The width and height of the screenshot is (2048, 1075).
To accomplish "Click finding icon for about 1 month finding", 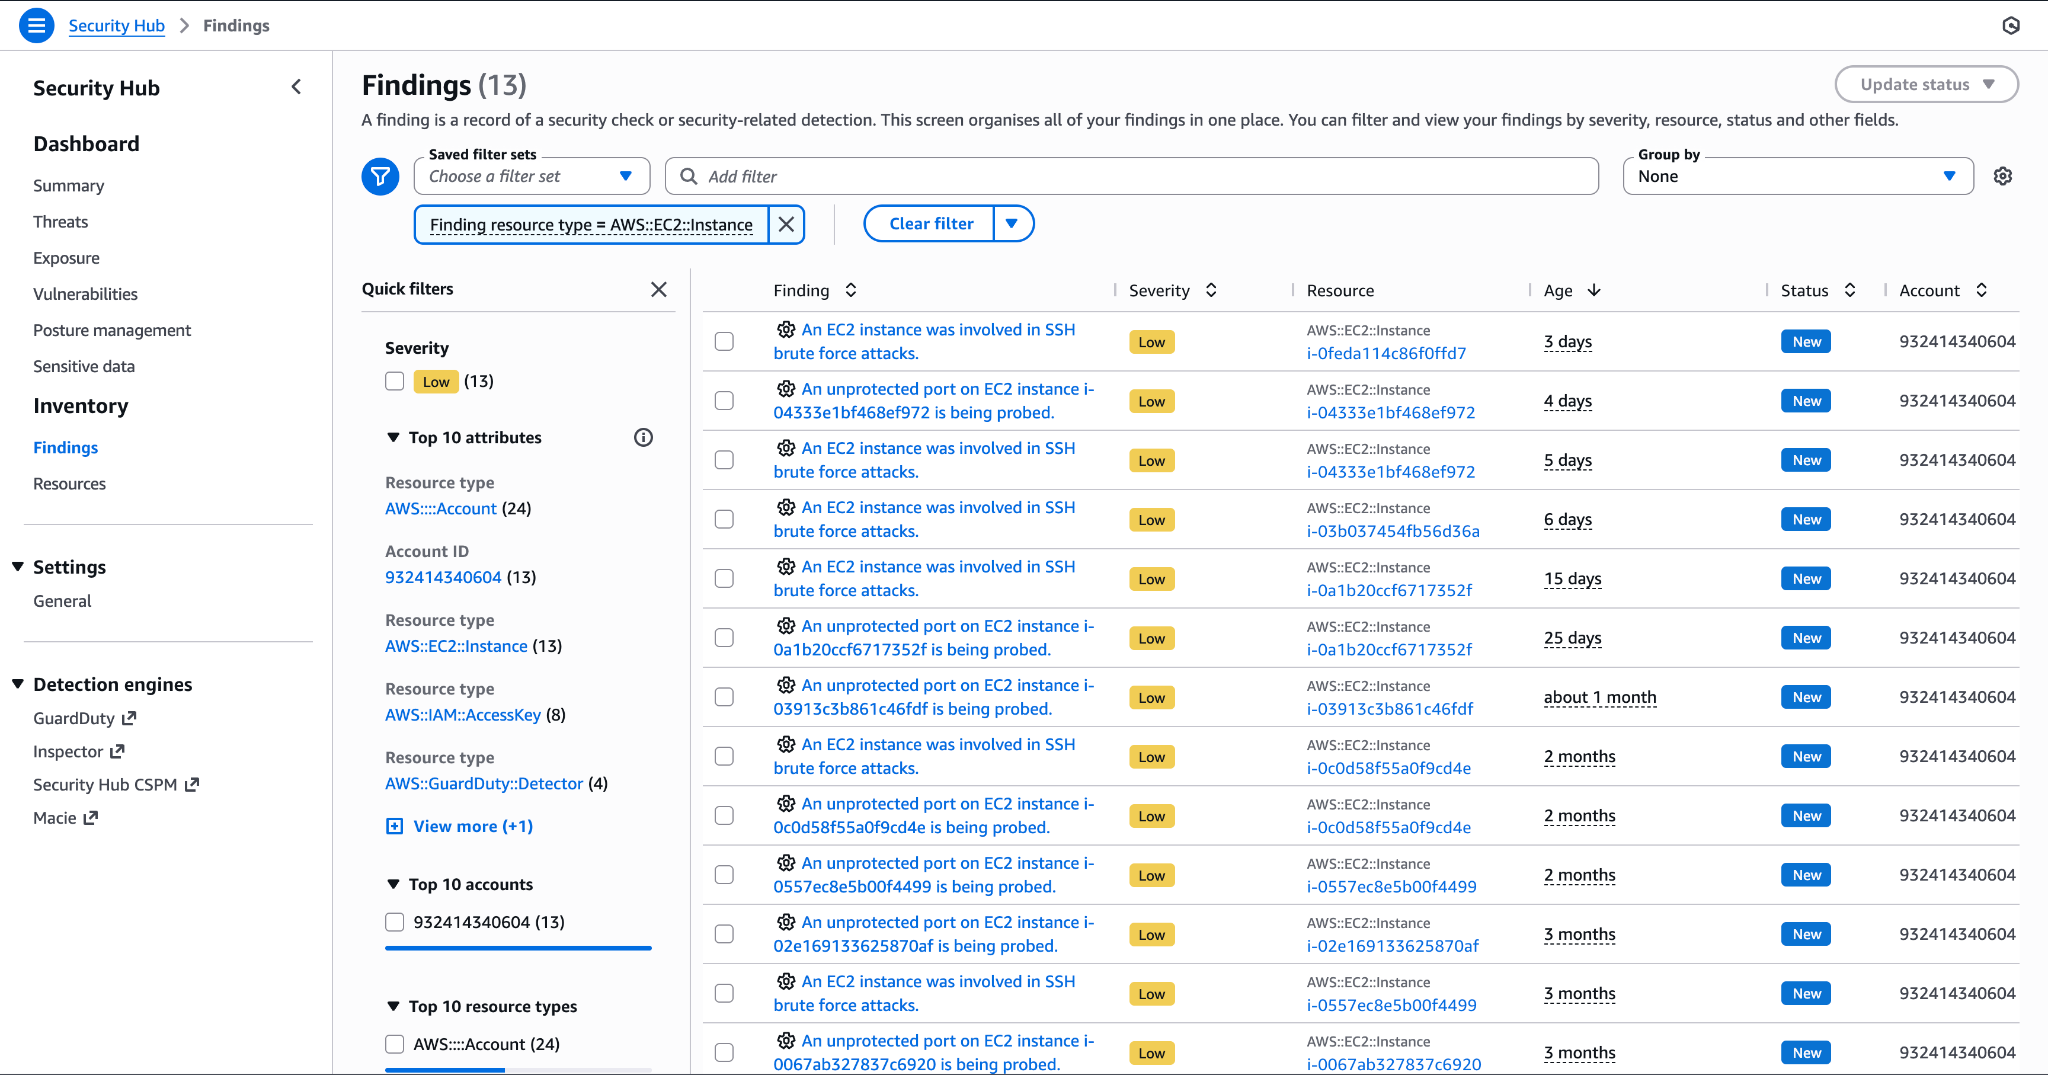I will pos(786,685).
